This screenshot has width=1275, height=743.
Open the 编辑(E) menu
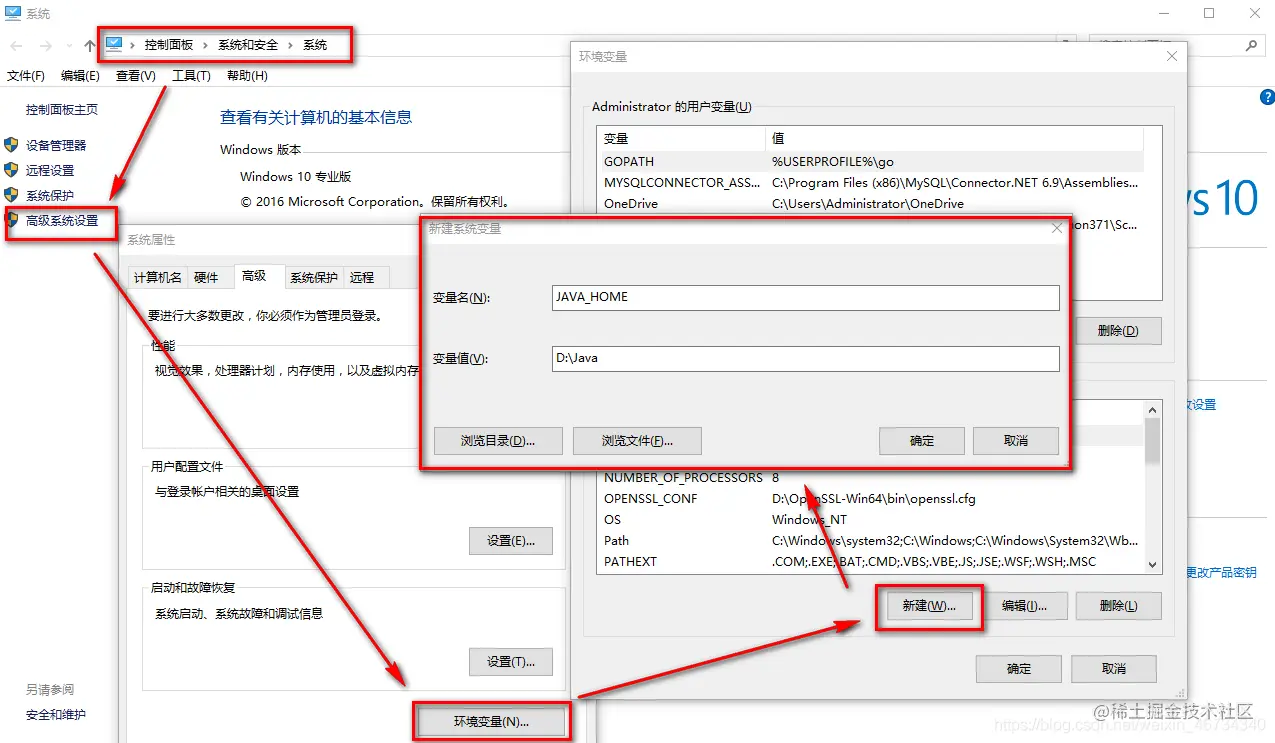[x=80, y=76]
